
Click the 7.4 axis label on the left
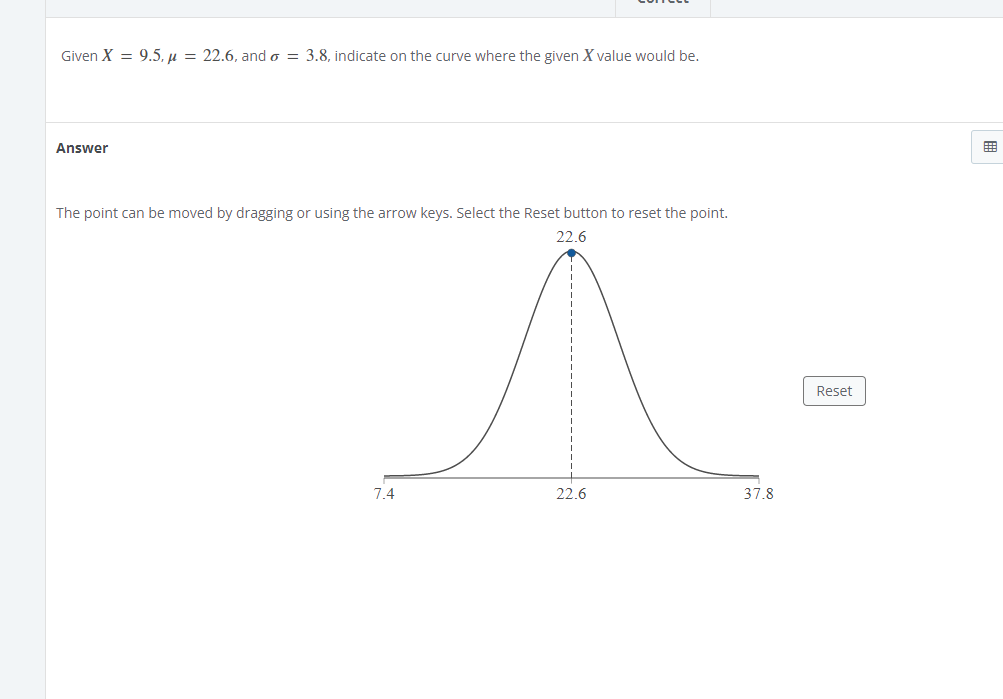pos(385,493)
